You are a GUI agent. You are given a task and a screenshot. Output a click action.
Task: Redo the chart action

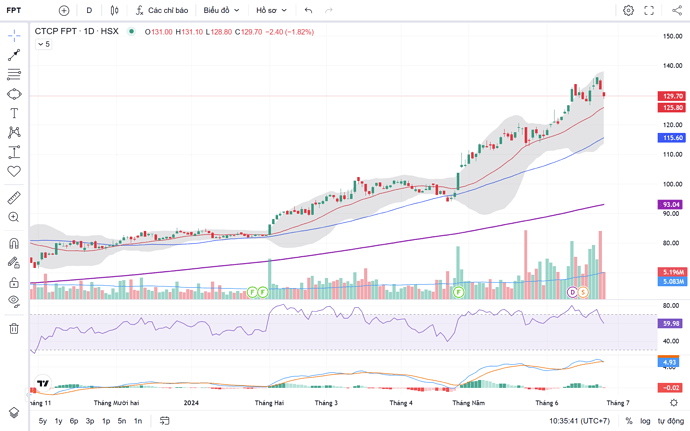click(329, 10)
